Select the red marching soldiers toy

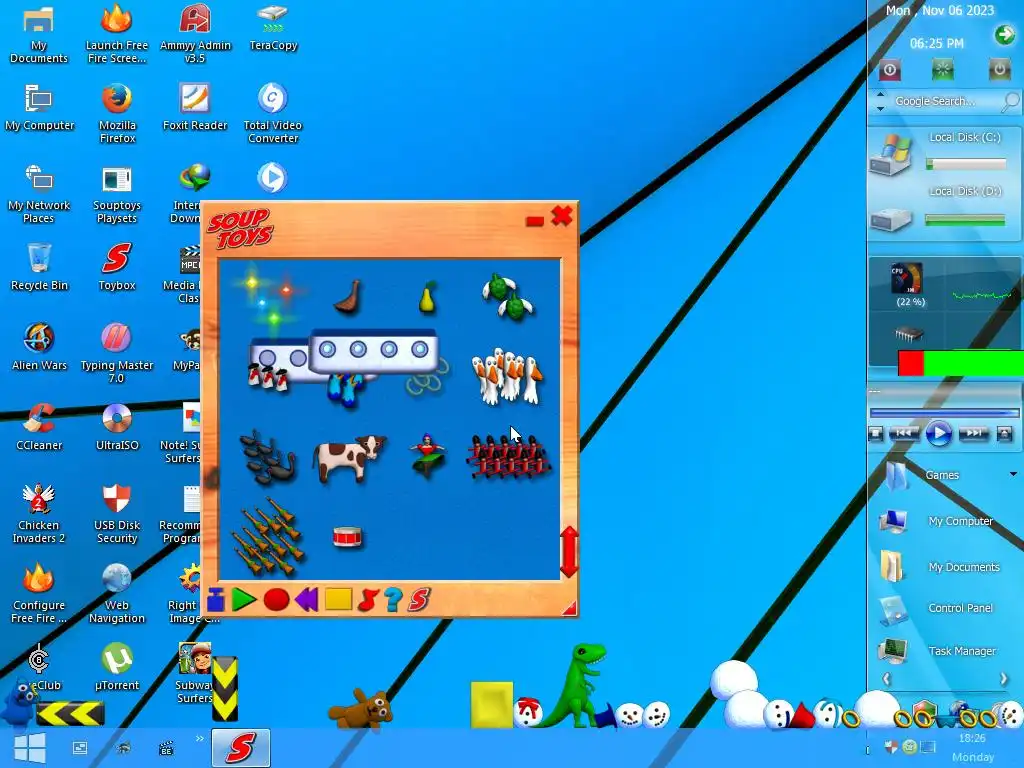point(508,457)
